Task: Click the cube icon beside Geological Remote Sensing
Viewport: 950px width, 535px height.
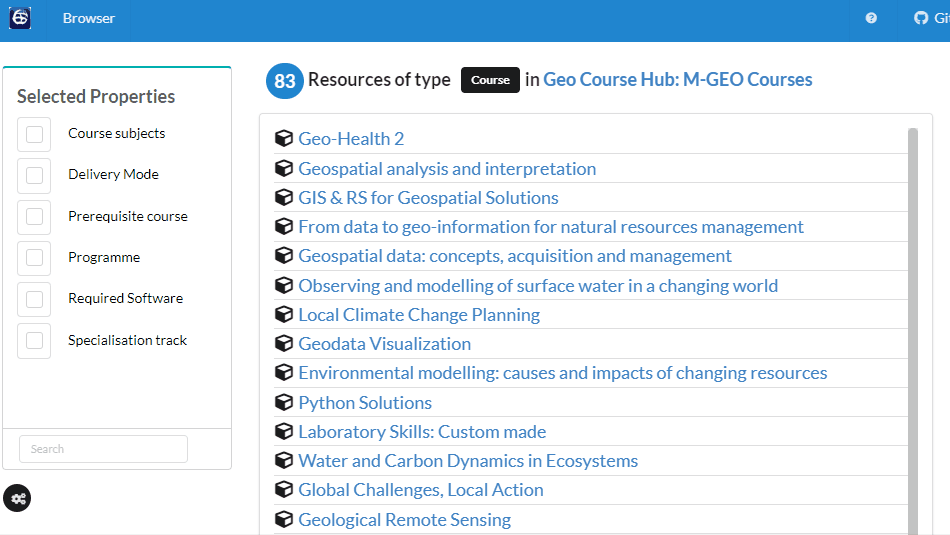Action: point(284,520)
